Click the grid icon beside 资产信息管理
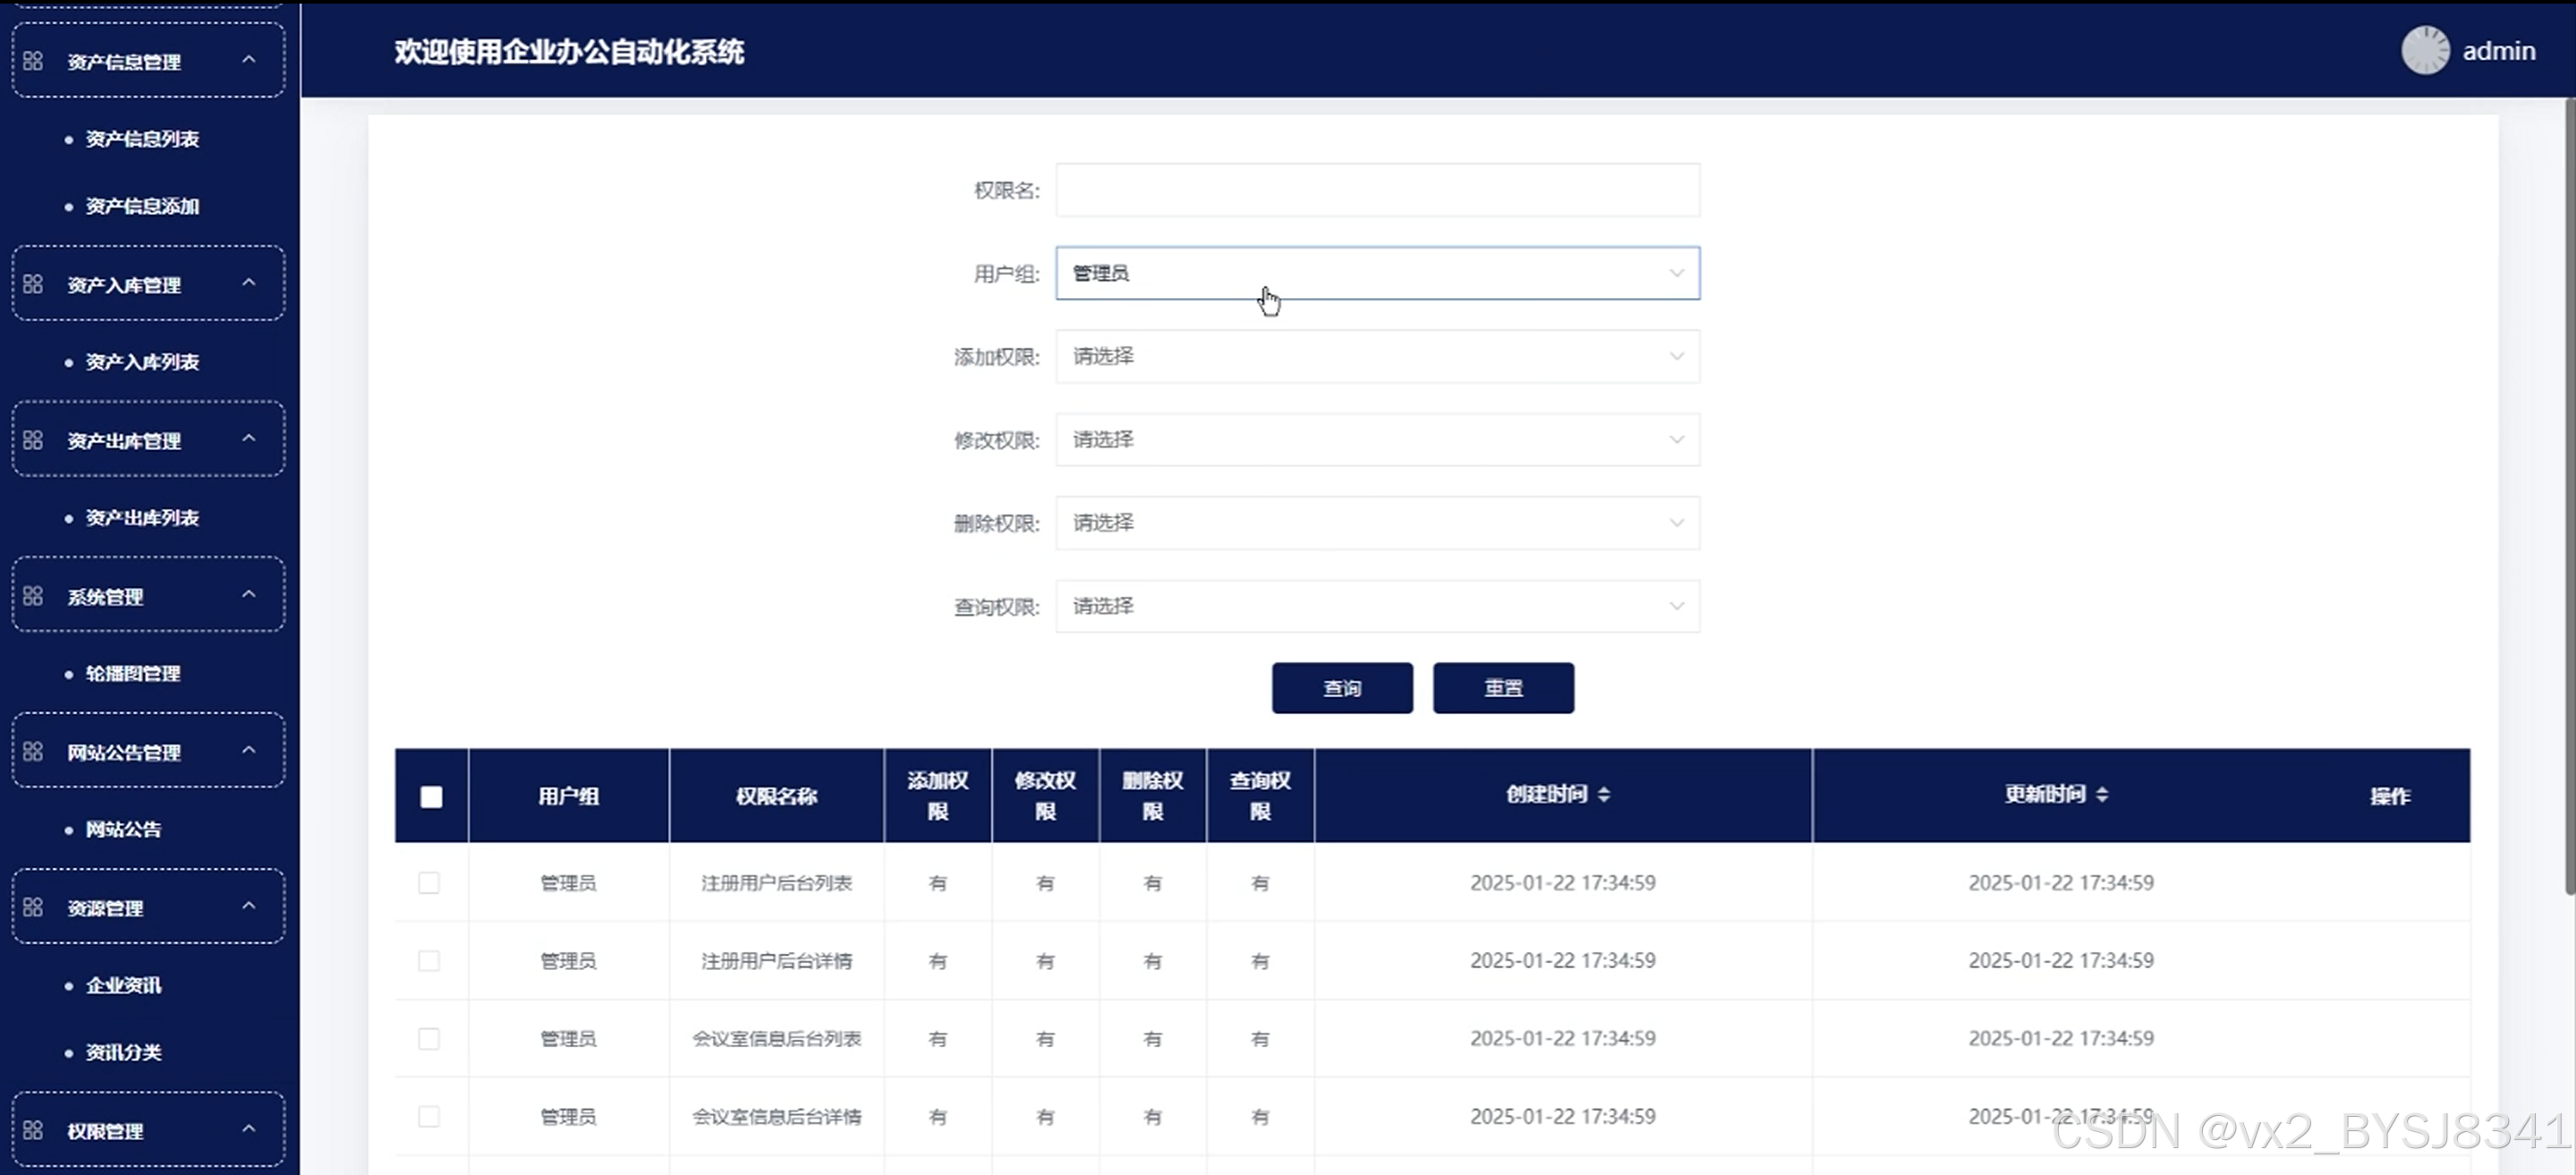The width and height of the screenshot is (2576, 1175). pyautogui.click(x=33, y=61)
